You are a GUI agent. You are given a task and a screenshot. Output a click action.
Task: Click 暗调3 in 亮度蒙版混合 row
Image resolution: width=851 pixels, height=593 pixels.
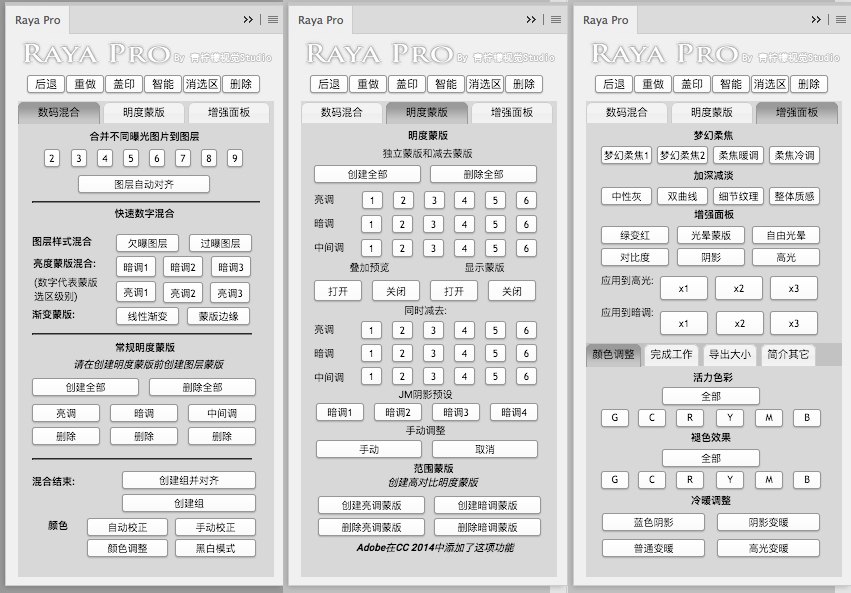pyautogui.click(x=231, y=267)
